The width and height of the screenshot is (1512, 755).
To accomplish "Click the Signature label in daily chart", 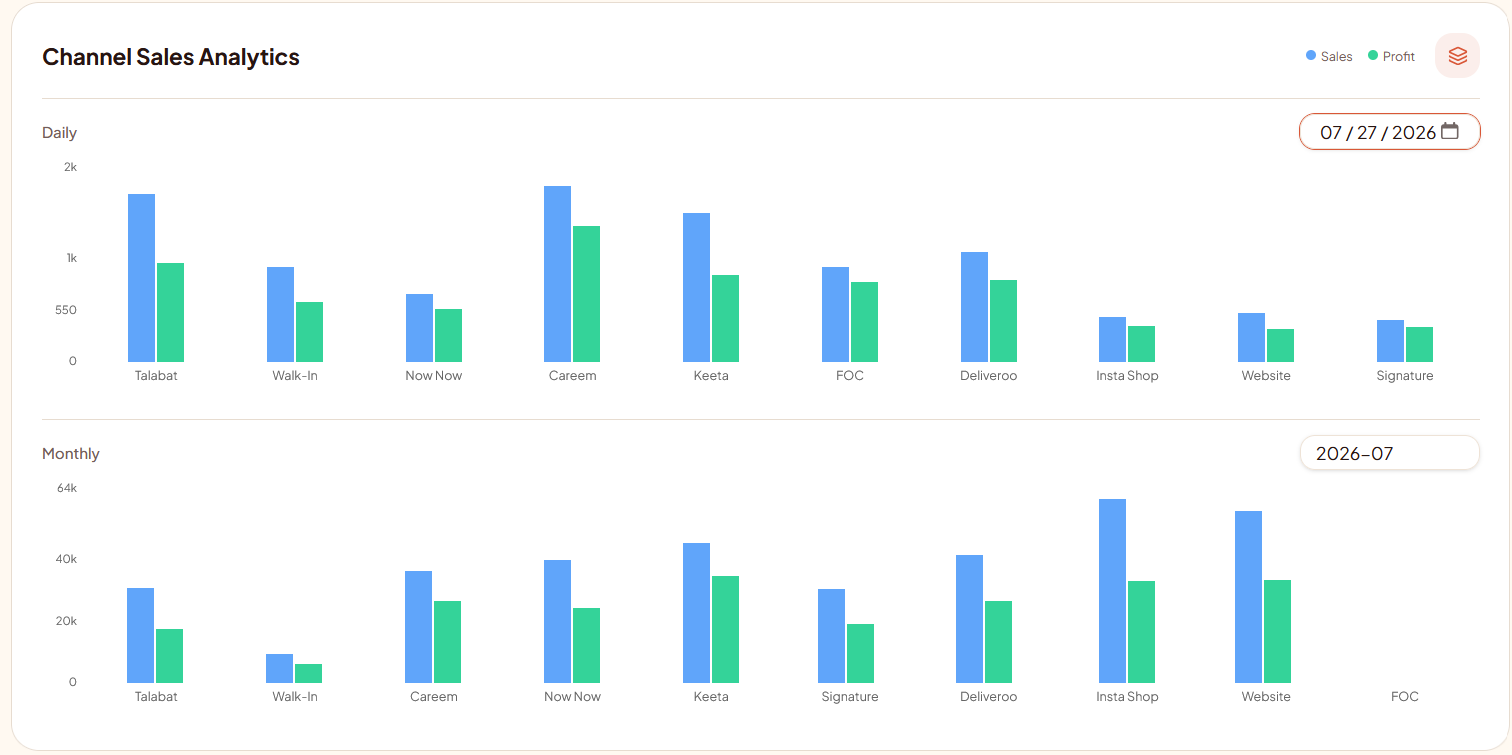I will [1405, 376].
